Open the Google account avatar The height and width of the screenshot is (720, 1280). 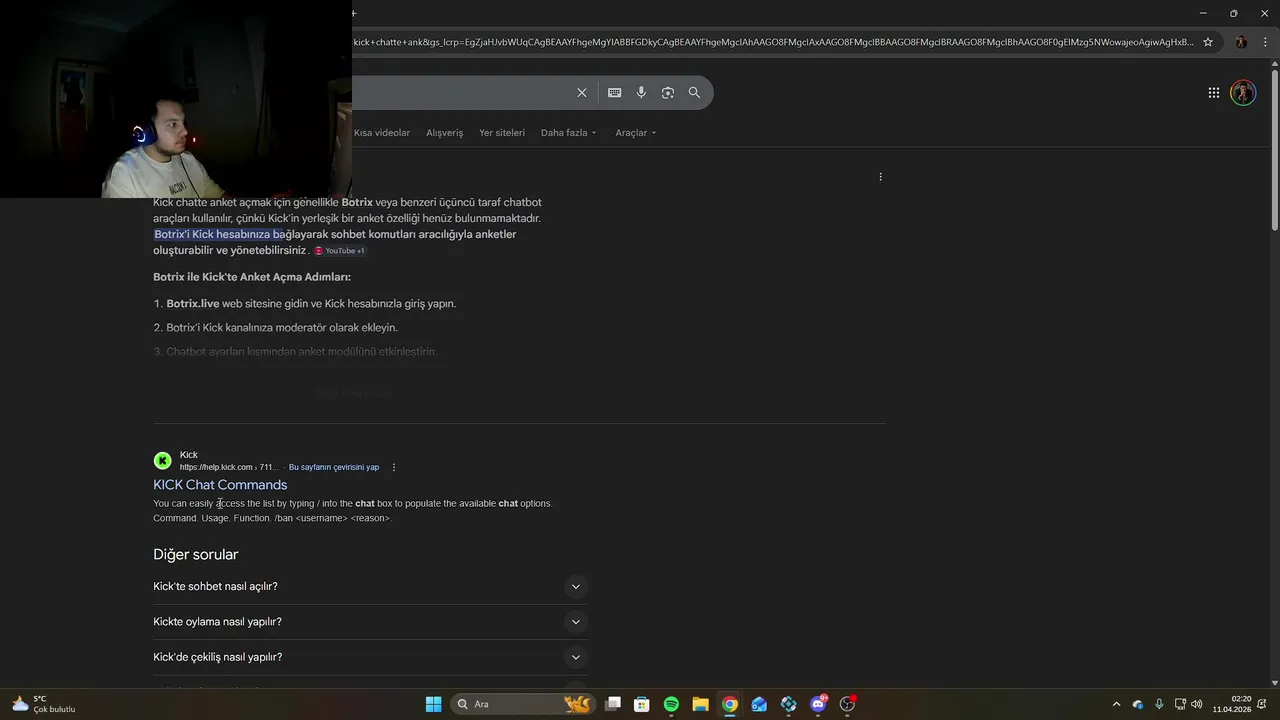click(1243, 92)
